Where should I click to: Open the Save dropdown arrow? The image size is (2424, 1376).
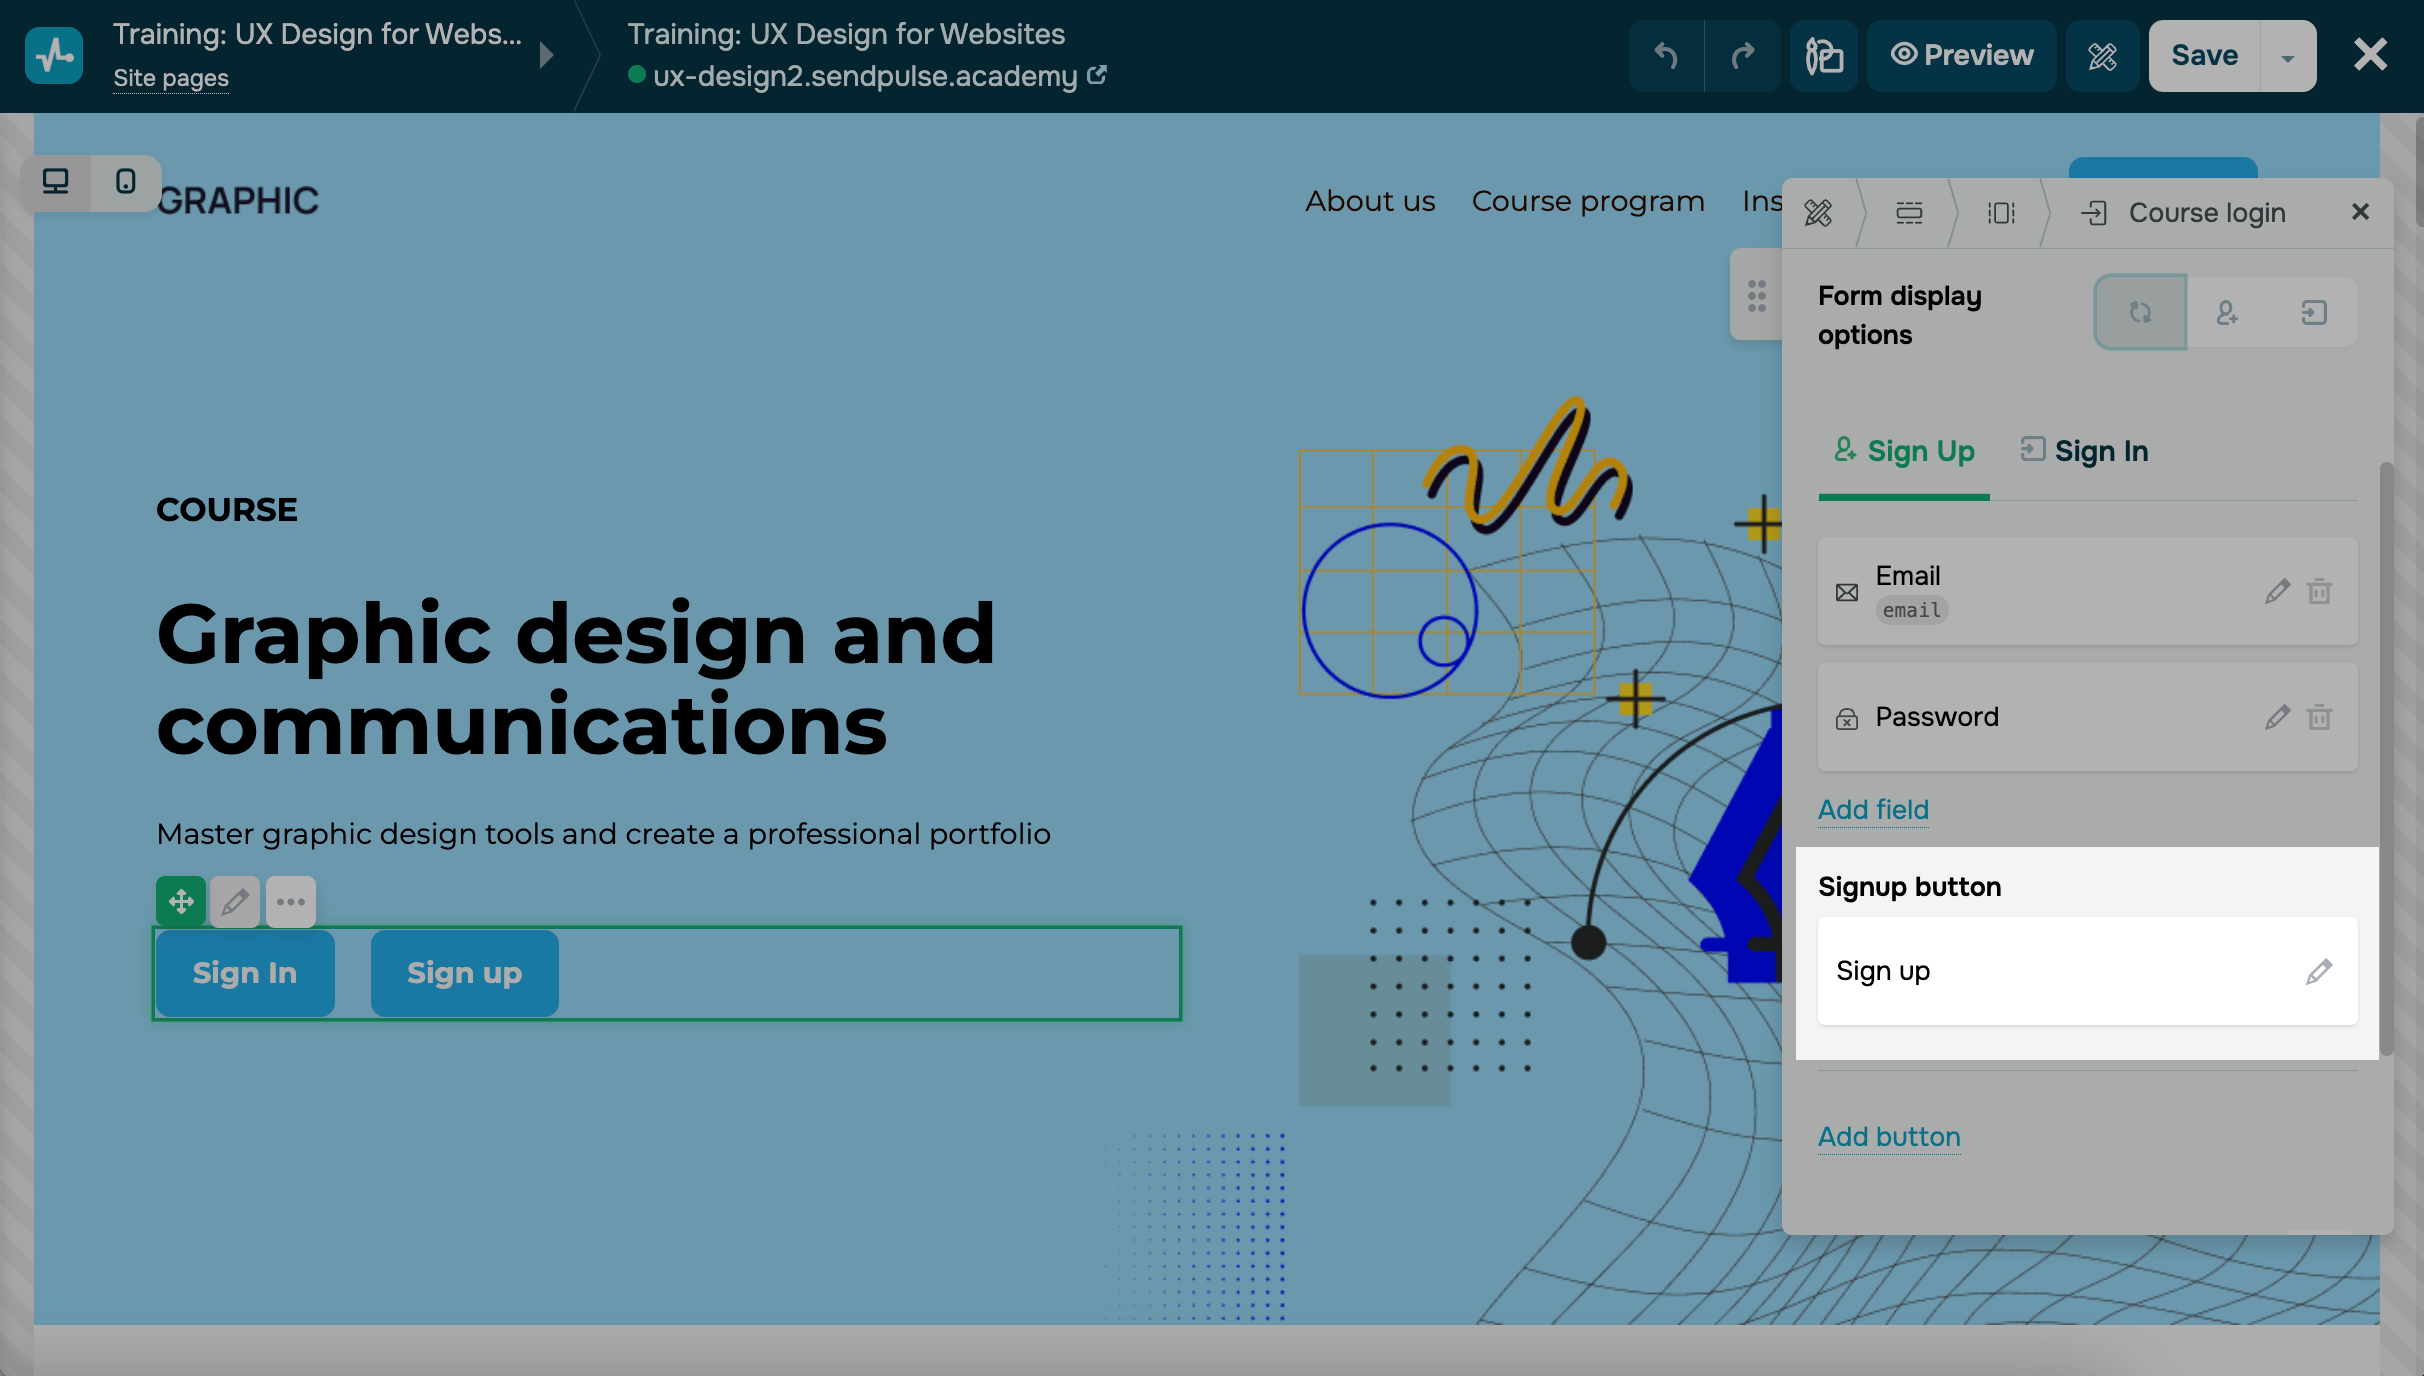(x=2288, y=57)
